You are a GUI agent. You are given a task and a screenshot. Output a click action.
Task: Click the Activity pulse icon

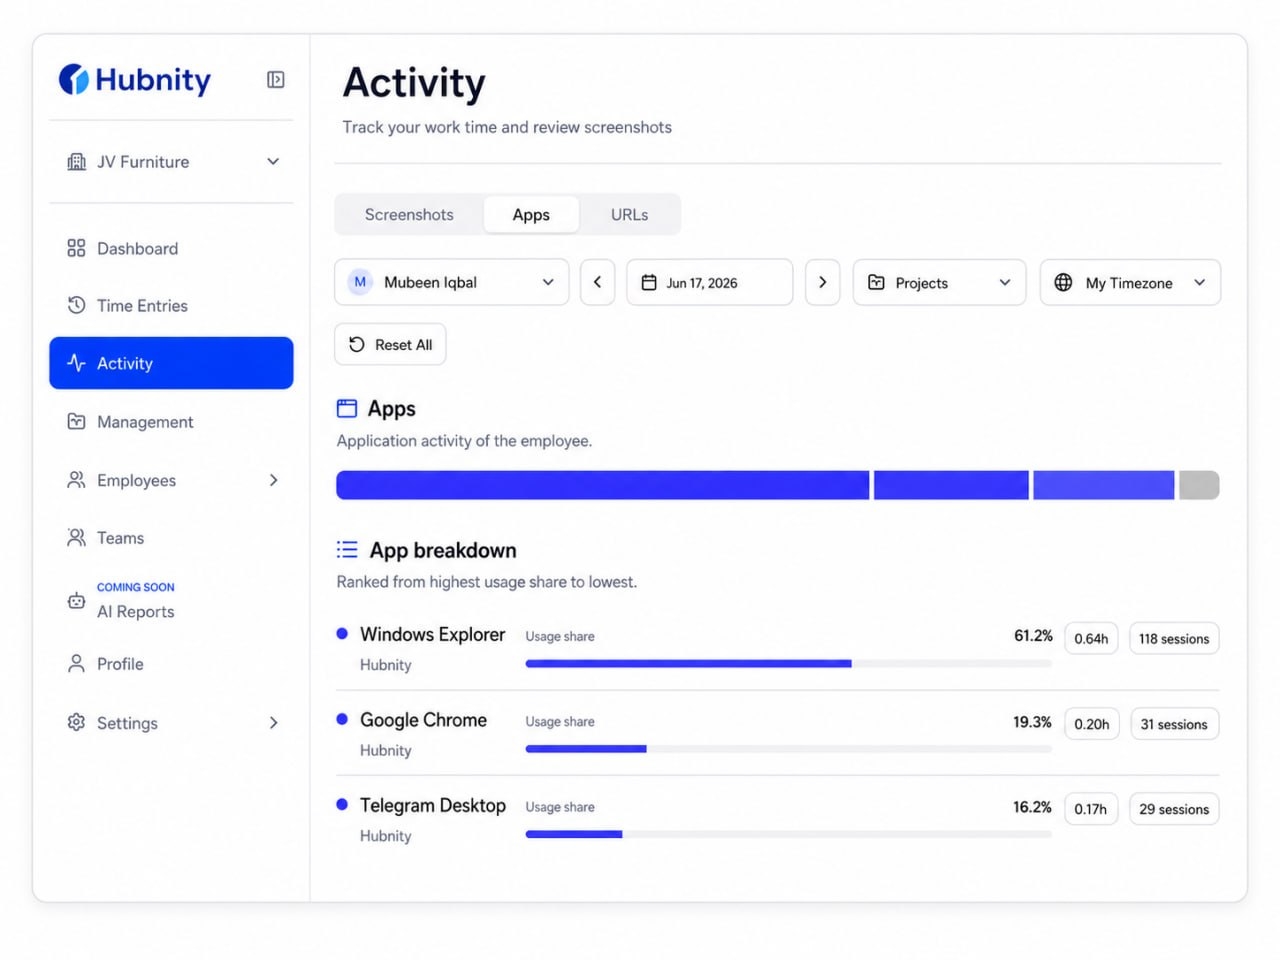pos(76,363)
